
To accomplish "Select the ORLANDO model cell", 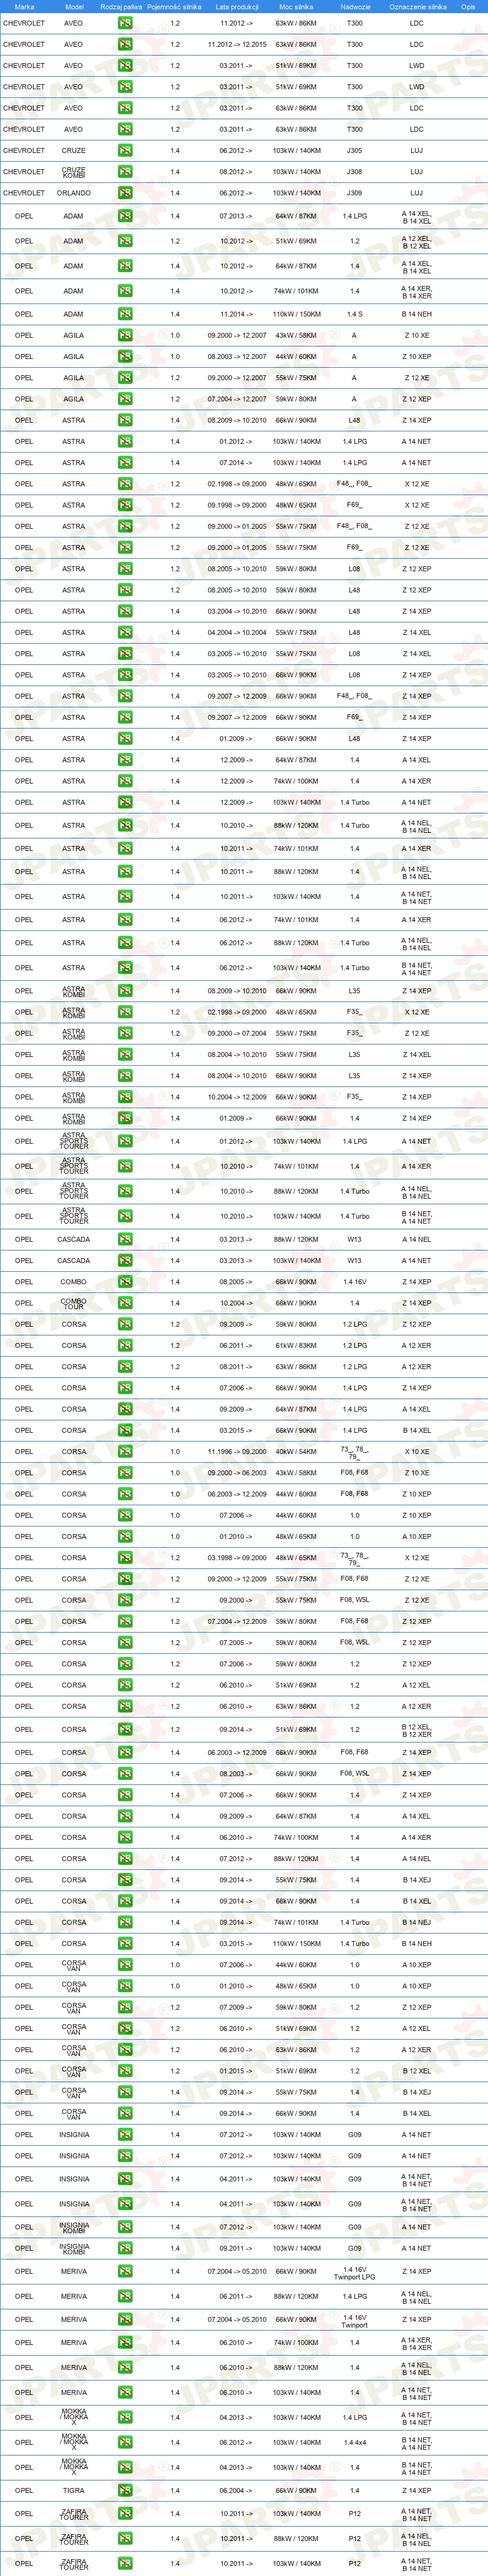I will [x=74, y=193].
